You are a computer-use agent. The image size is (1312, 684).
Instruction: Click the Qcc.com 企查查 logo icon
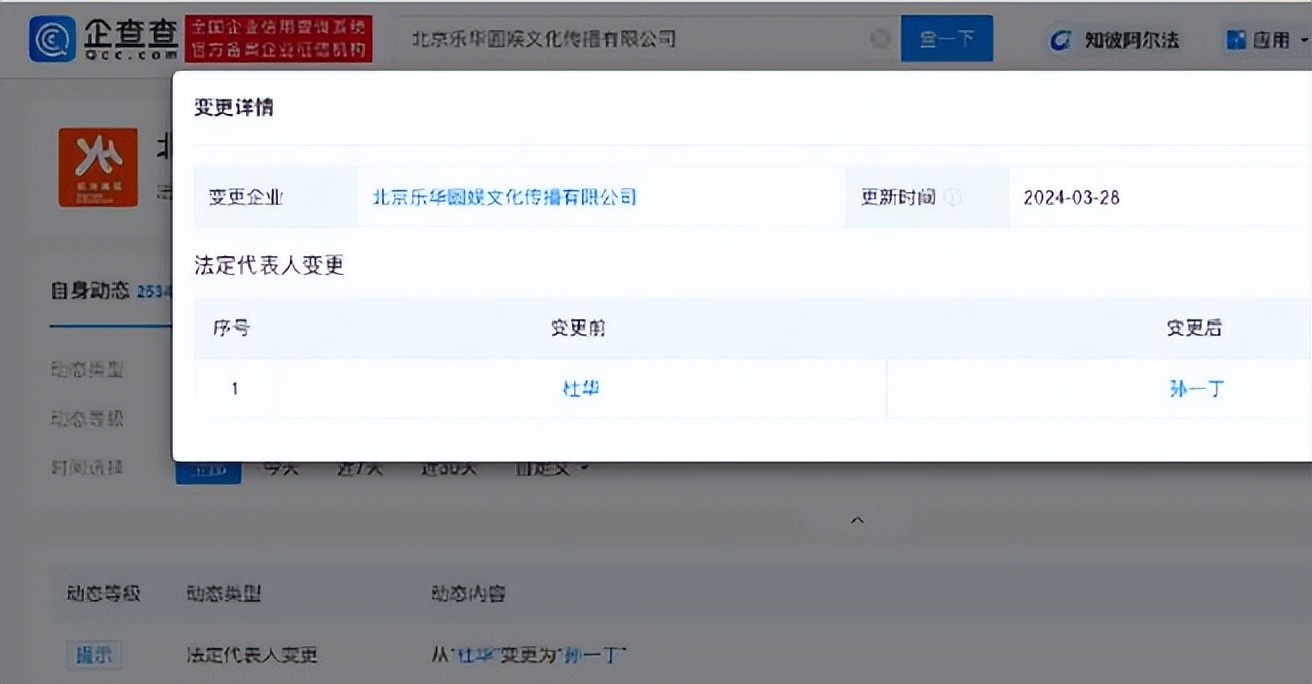click(x=52, y=40)
